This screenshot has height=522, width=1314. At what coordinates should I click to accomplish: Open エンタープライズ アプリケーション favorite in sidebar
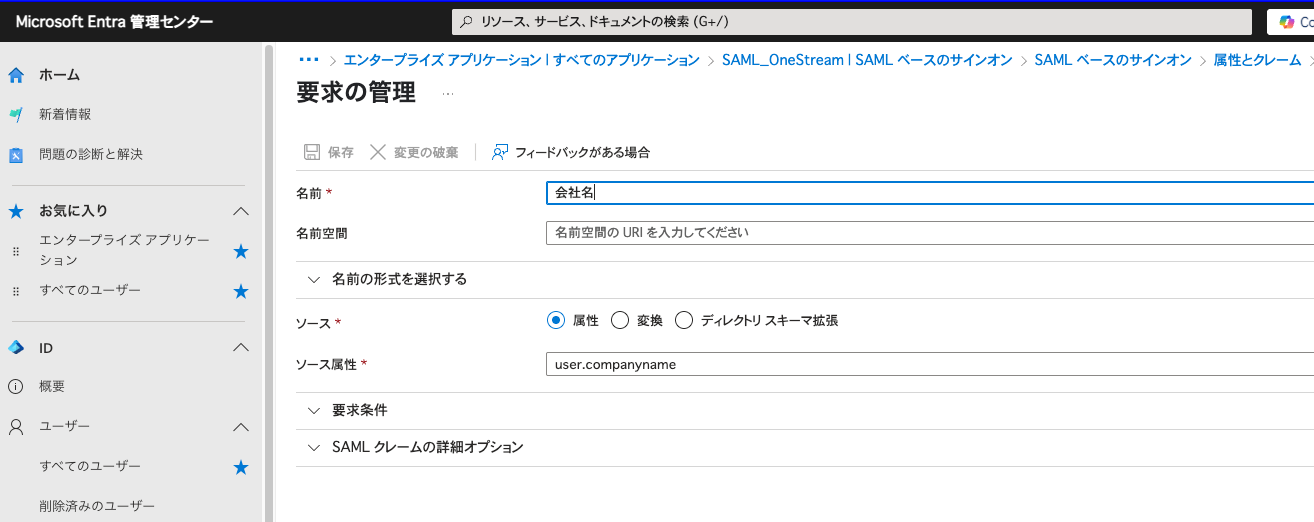[125, 251]
